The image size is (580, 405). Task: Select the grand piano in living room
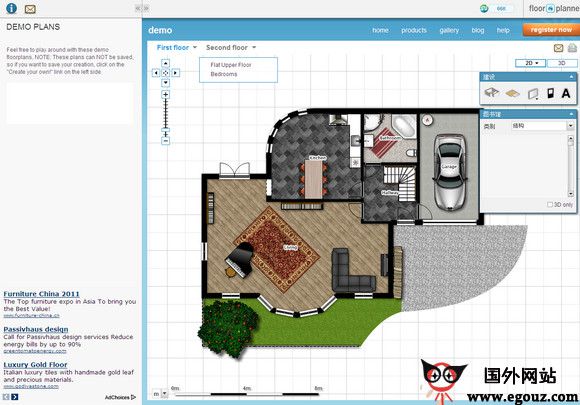(239, 260)
